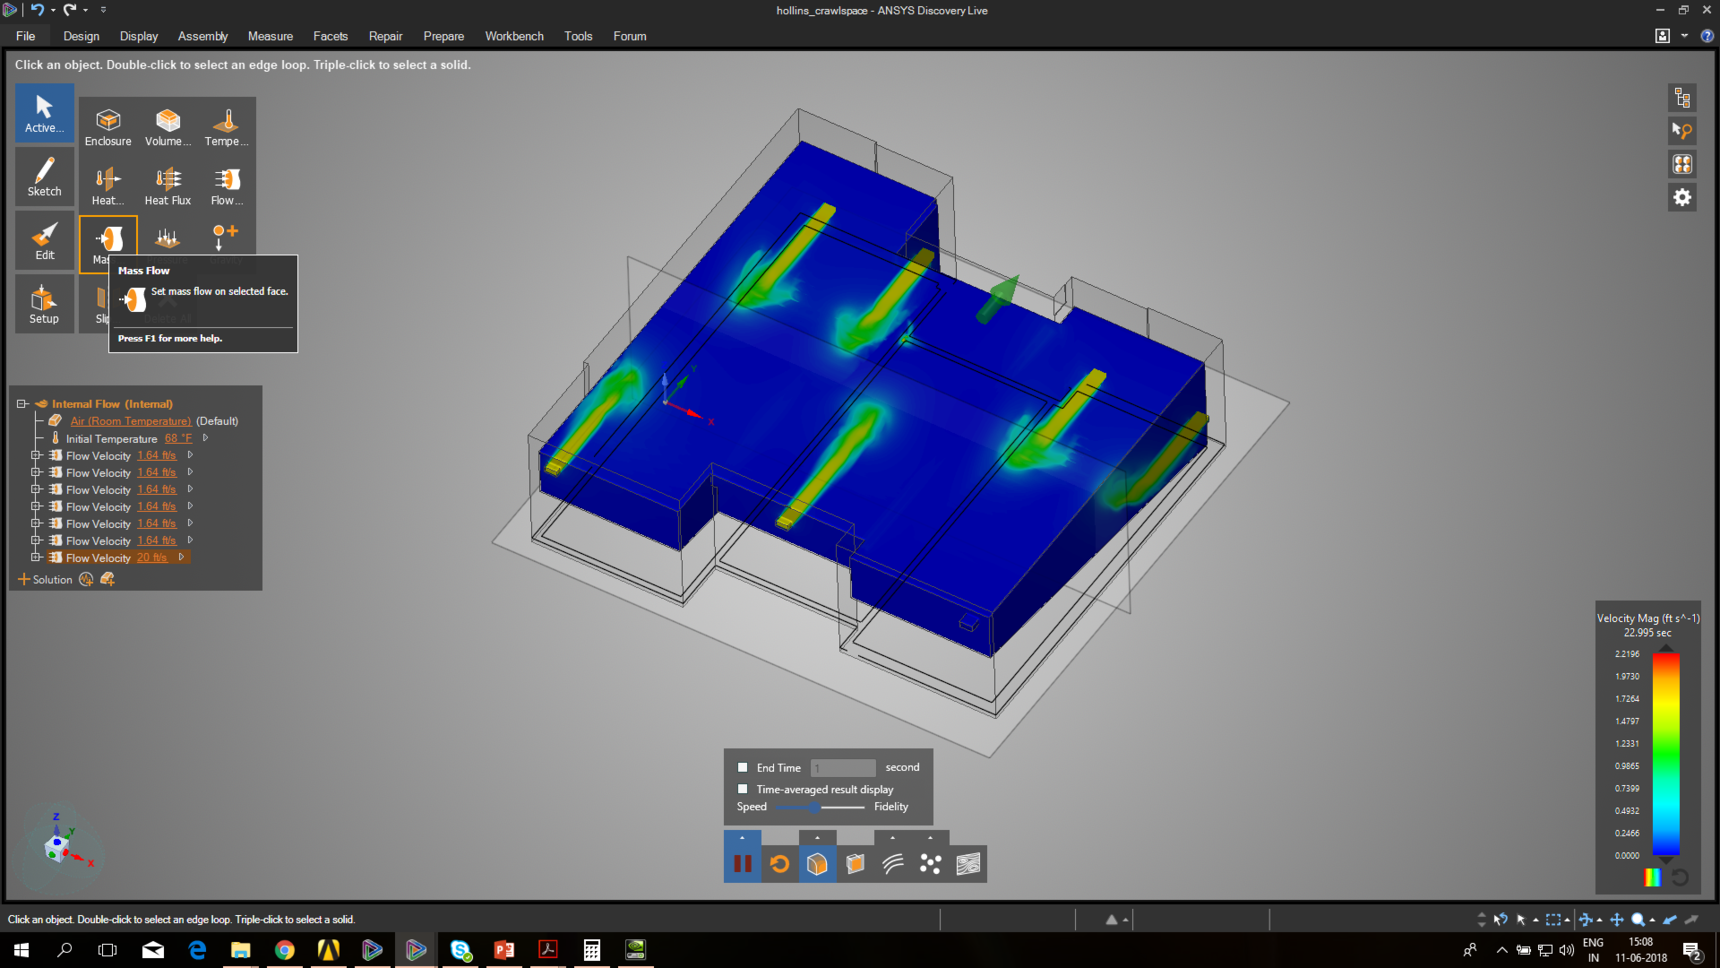Open the Display tab

[139, 36]
